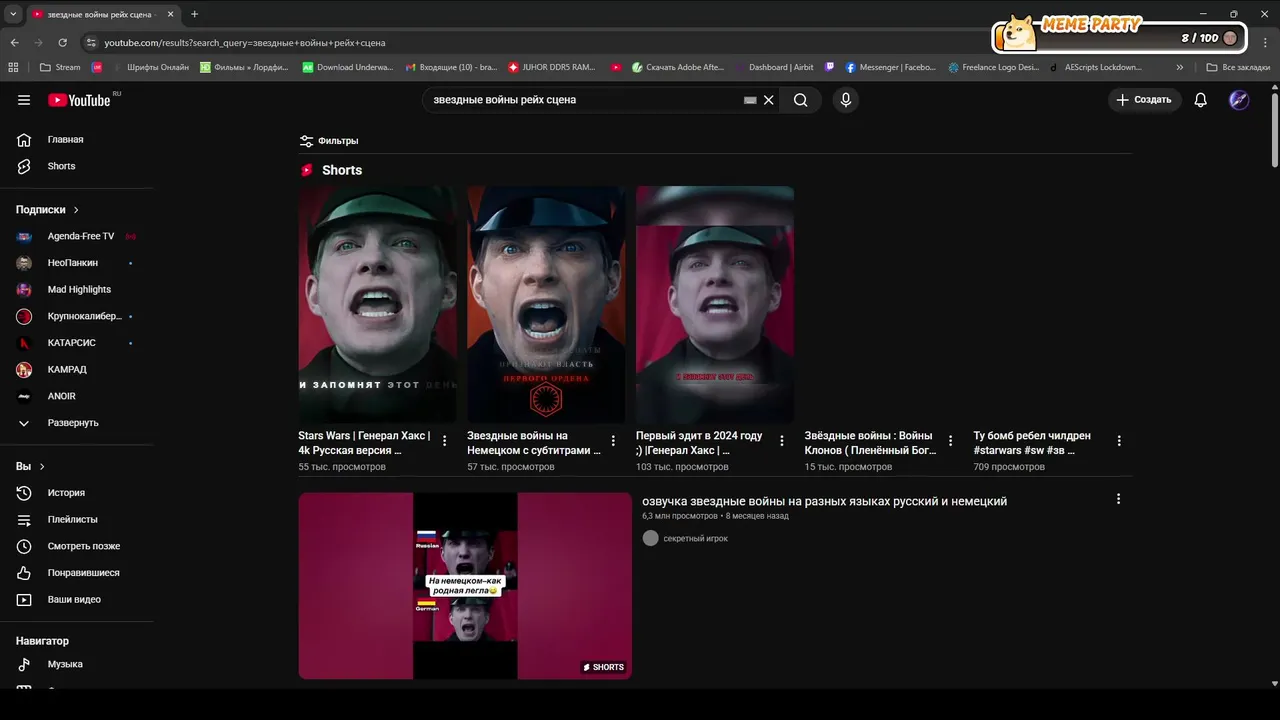Click the browser back arrow
1280x720 pixels.
14,43
